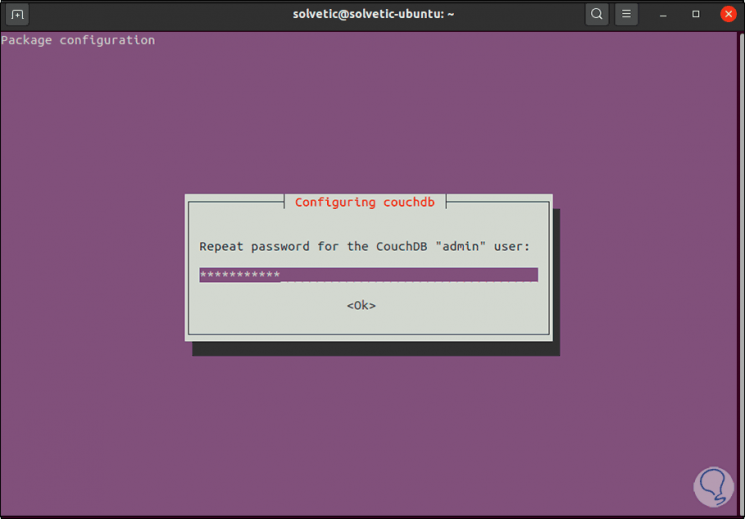Image resolution: width=745 pixels, height=519 pixels.
Task: Maximize the terminal window
Action: click(696, 14)
